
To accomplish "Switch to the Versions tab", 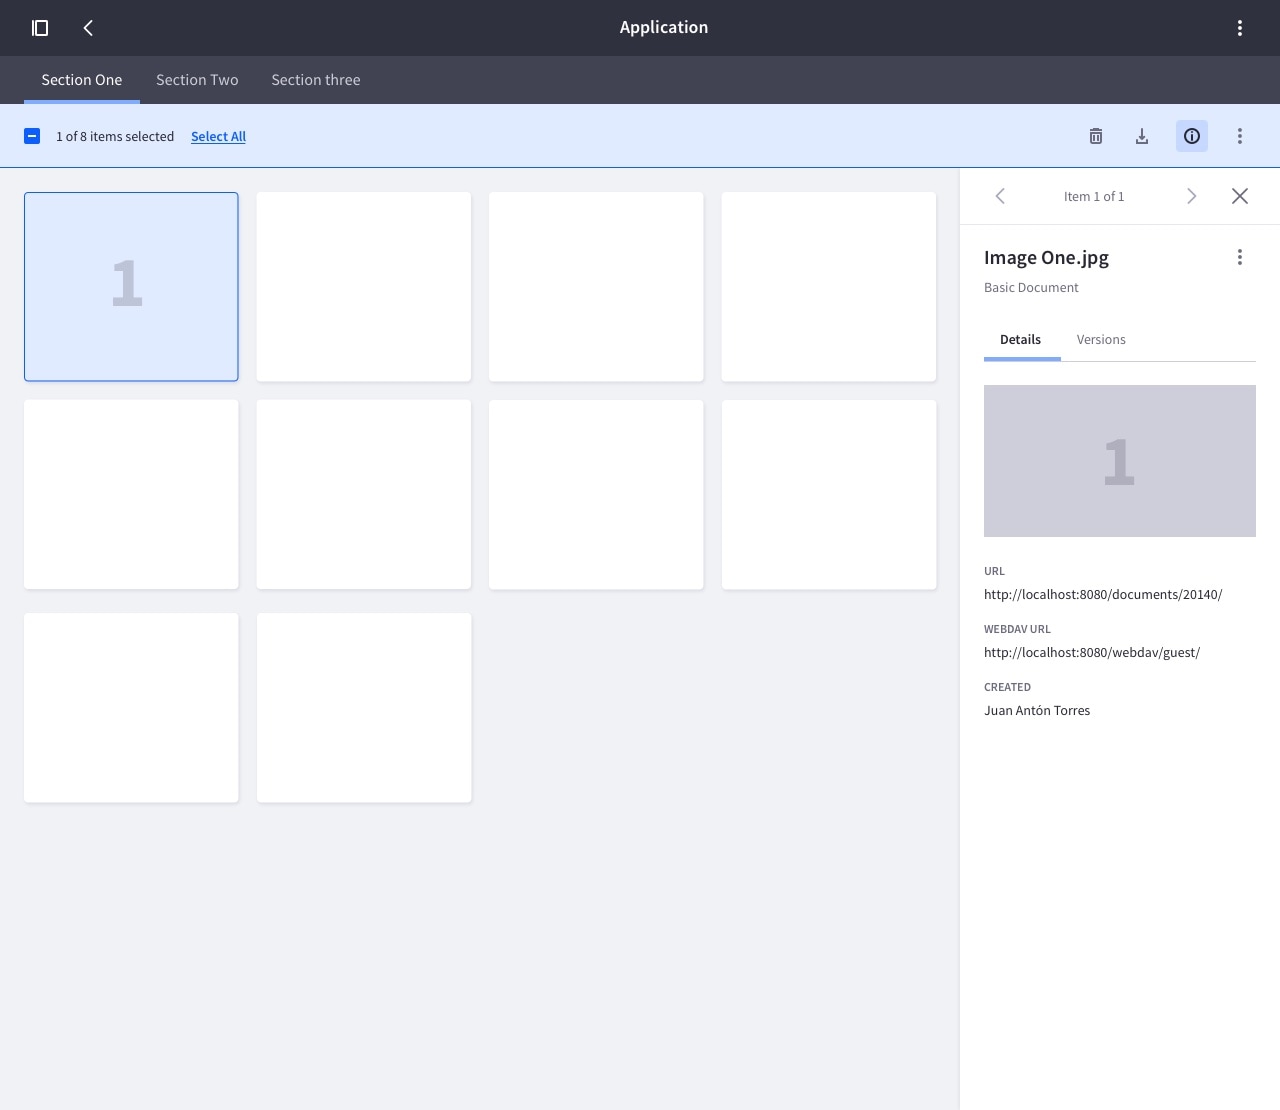I will pyautogui.click(x=1101, y=339).
